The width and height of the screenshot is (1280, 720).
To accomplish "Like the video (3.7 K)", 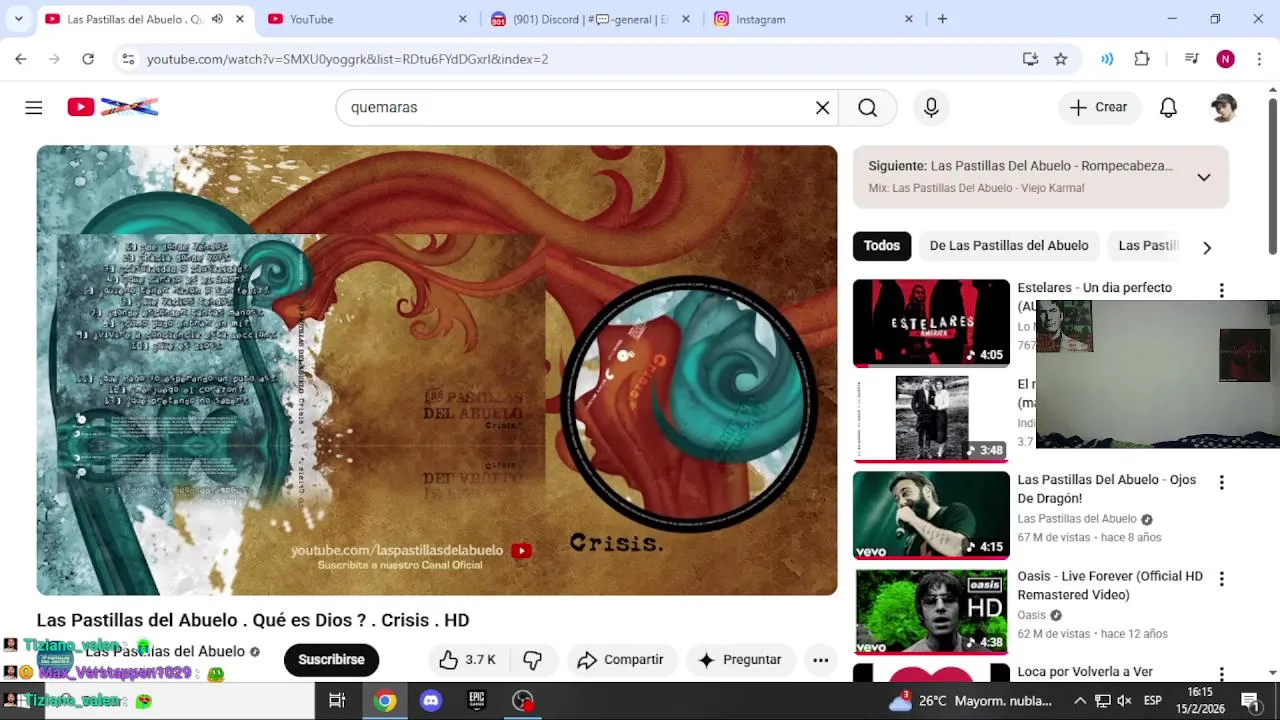I will pyautogui.click(x=468, y=659).
